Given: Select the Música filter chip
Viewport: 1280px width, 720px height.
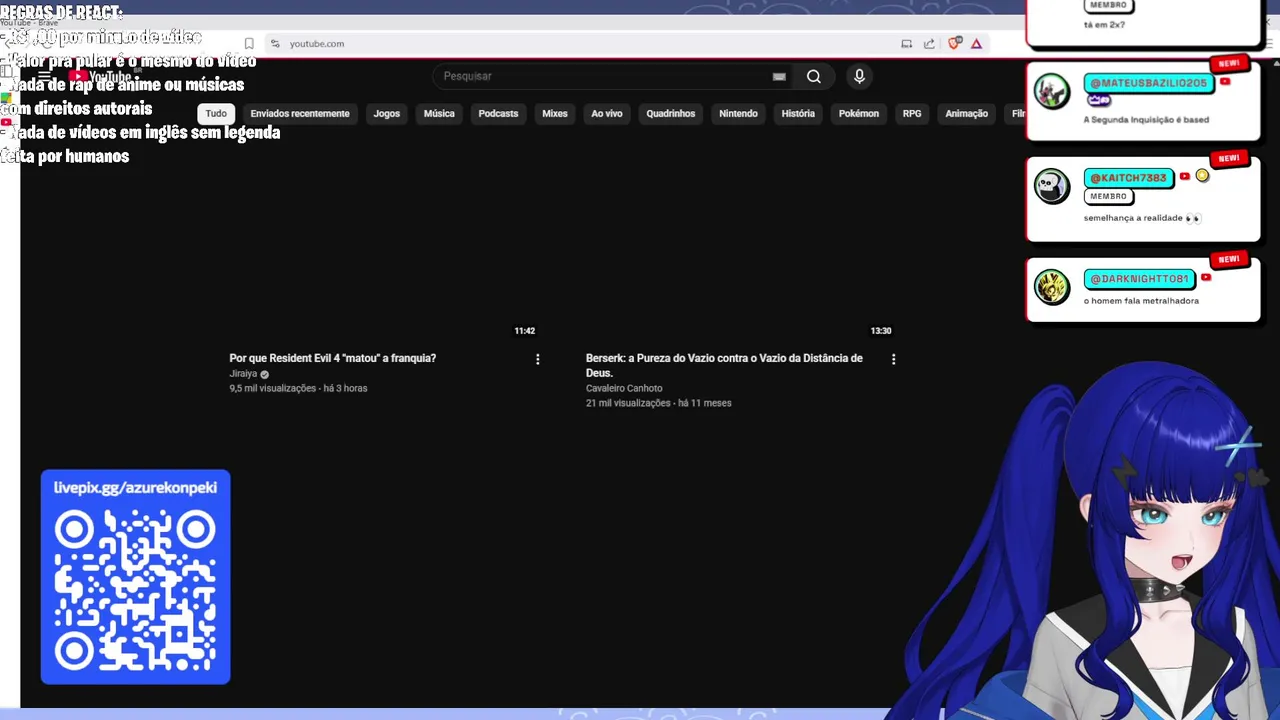Looking at the screenshot, I should click(x=439, y=114).
